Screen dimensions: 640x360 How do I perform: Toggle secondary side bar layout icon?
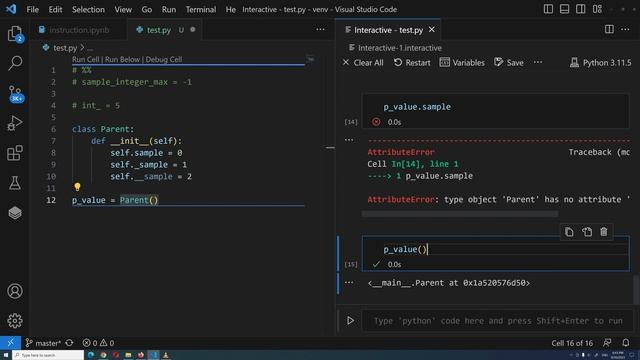coord(580,9)
